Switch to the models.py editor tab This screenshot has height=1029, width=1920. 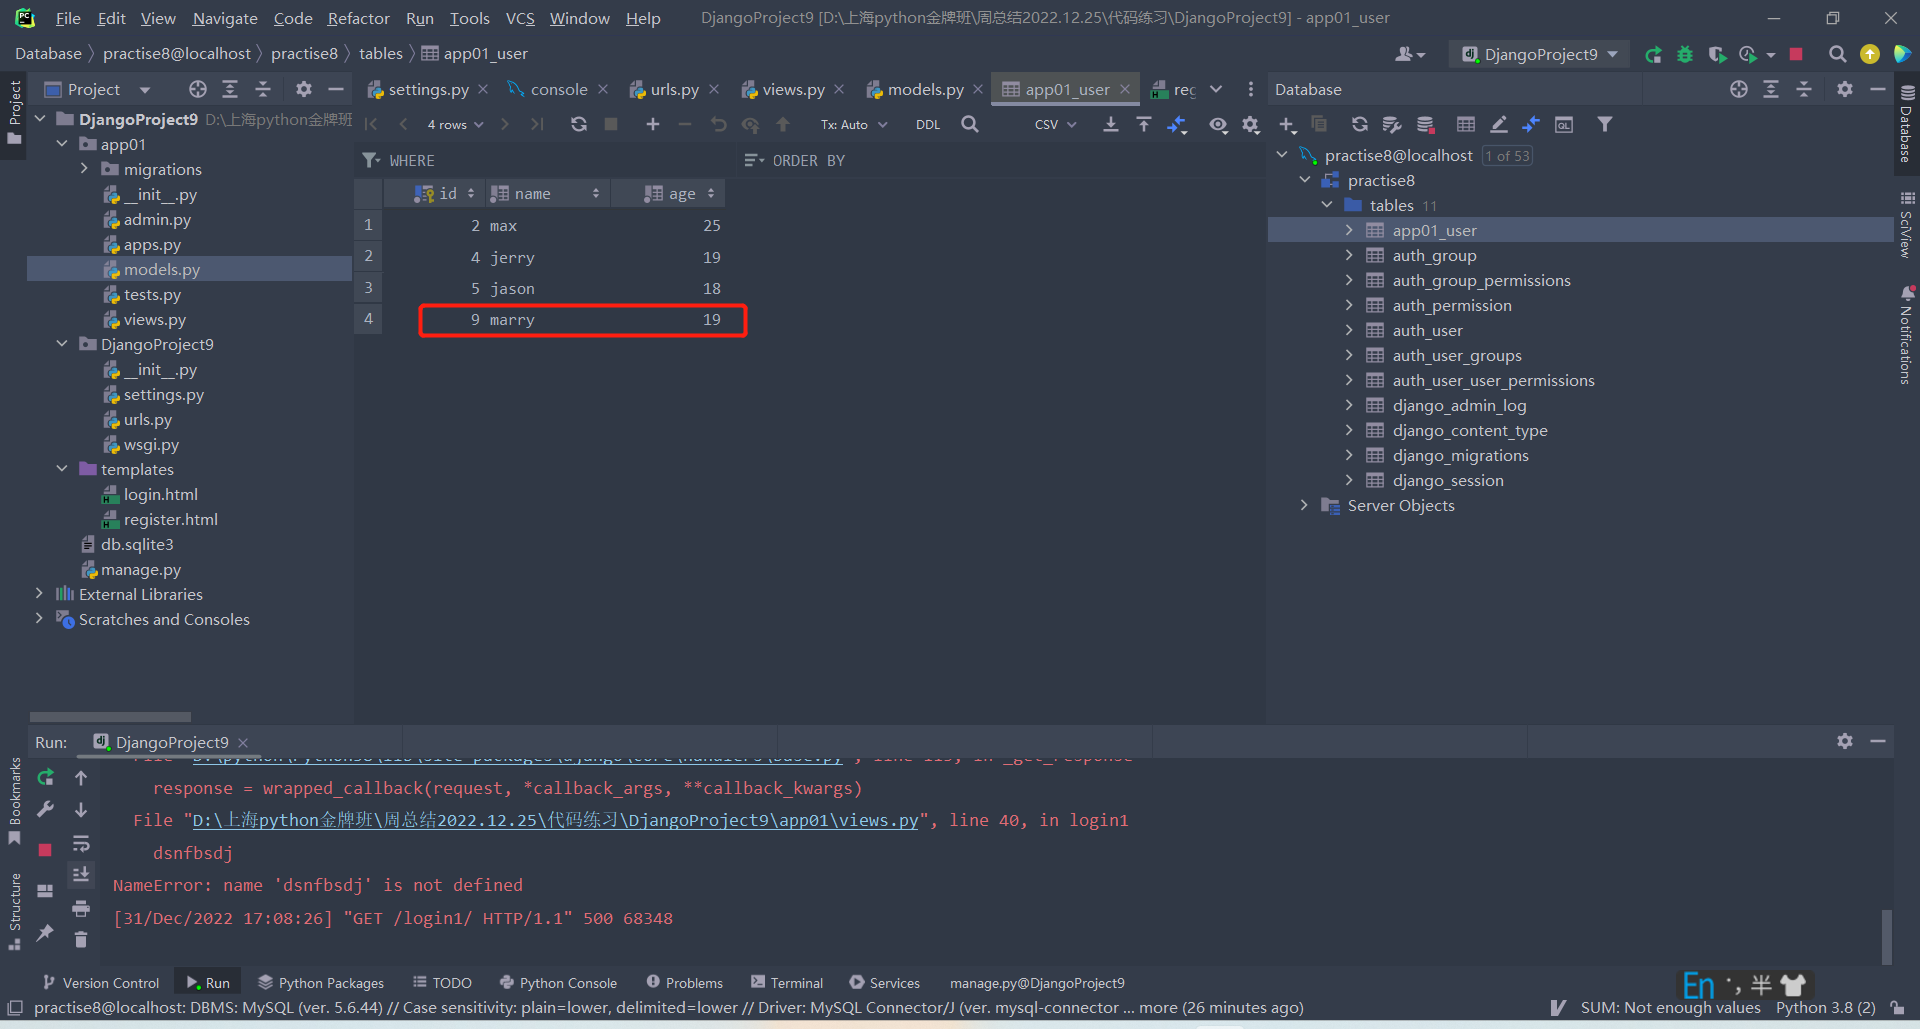click(925, 89)
